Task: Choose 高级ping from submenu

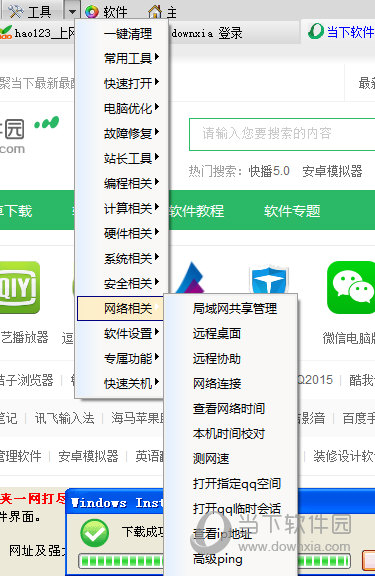Action: [231, 559]
